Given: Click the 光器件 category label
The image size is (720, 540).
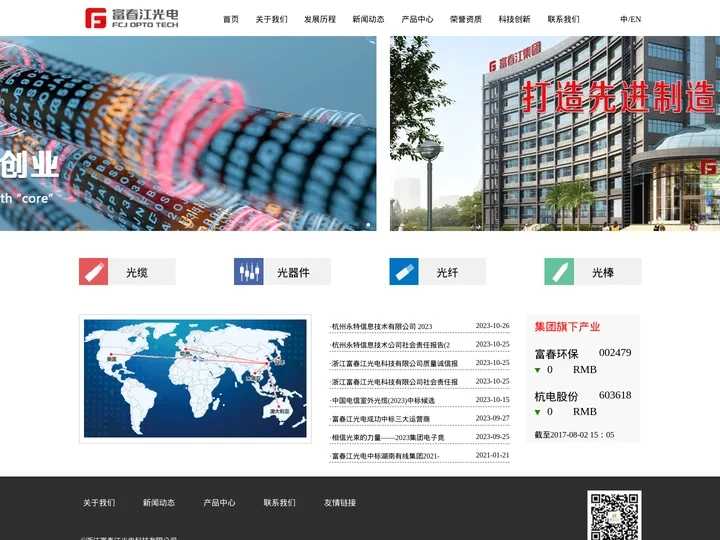Looking at the screenshot, I should click(x=293, y=273).
